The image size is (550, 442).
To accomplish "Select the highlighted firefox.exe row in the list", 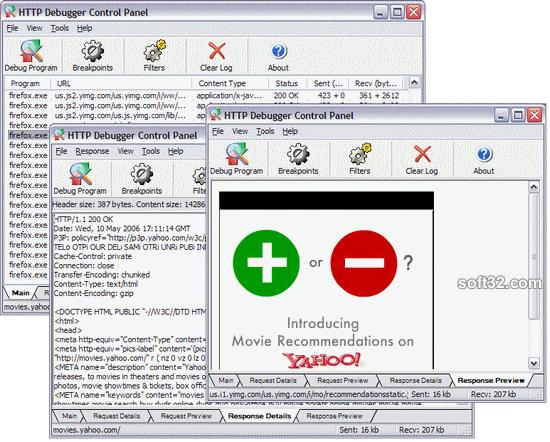I will 28,135.
